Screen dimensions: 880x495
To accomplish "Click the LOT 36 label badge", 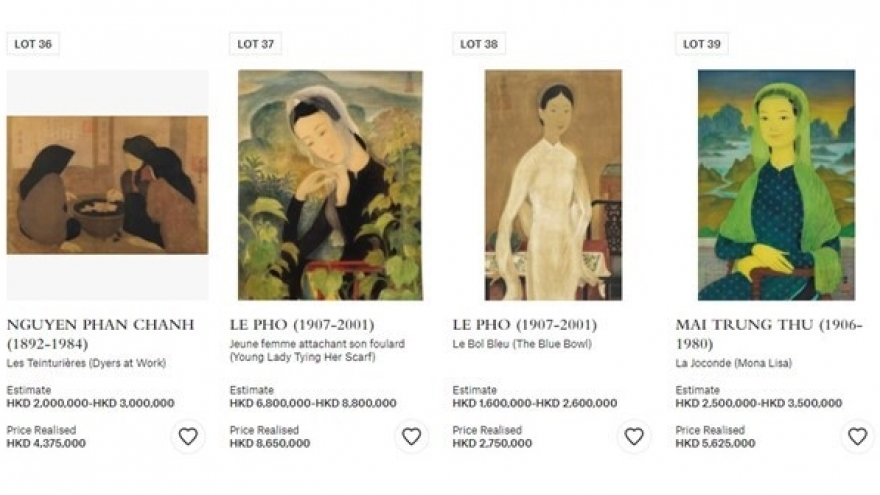I will coord(32,44).
